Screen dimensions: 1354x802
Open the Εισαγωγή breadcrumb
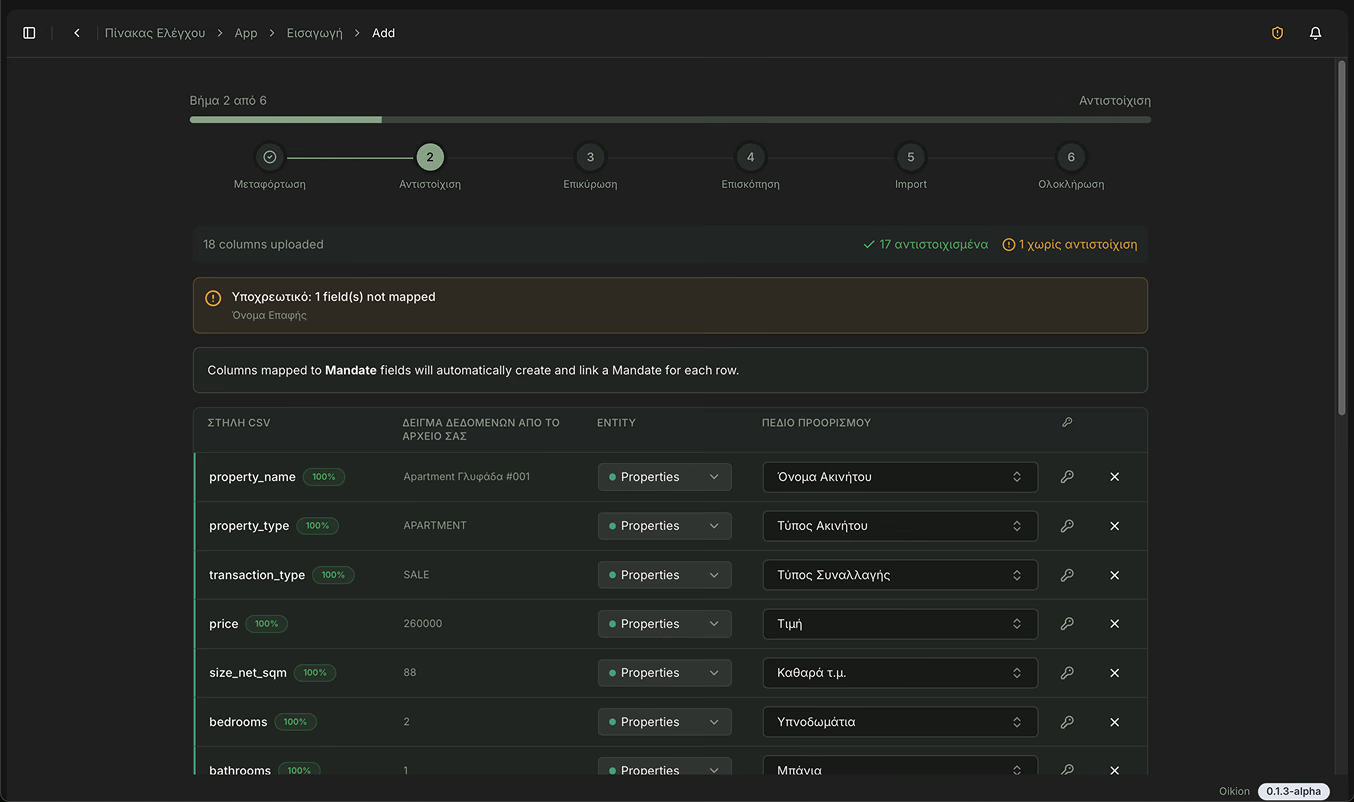tap(315, 33)
